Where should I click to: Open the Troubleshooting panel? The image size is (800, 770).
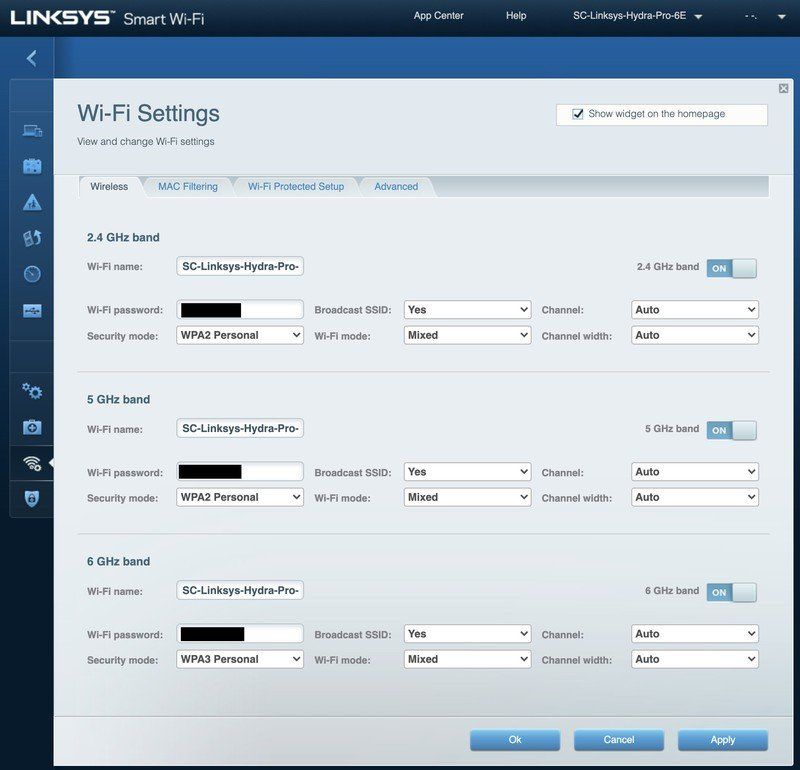click(31, 427)
